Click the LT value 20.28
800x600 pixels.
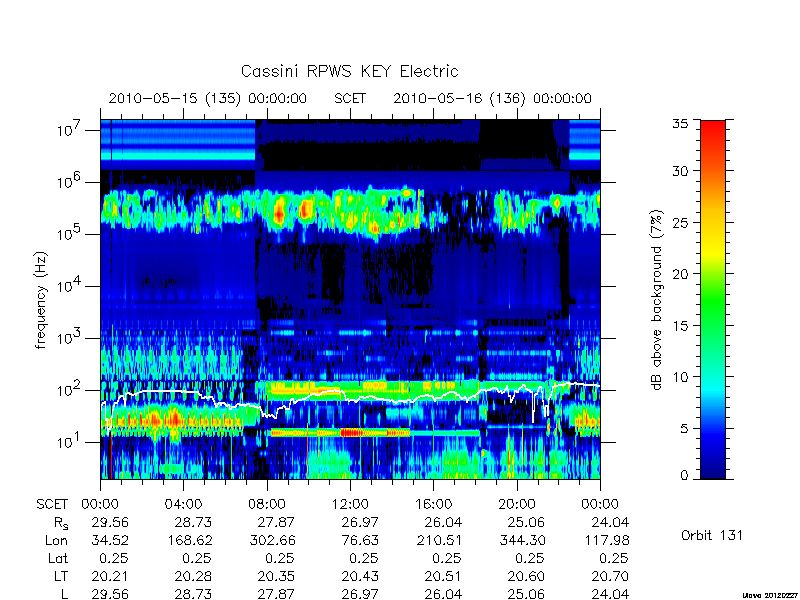[193, 576]
